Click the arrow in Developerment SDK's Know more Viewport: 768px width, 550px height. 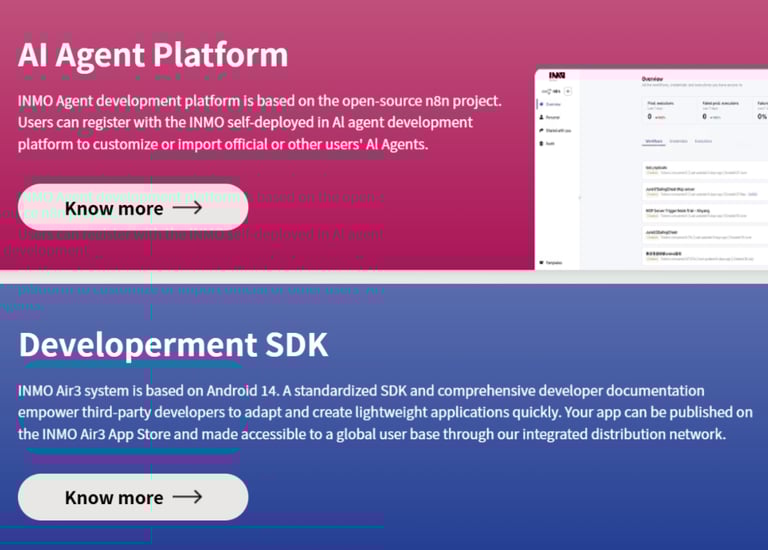click(x=188, y=497)
